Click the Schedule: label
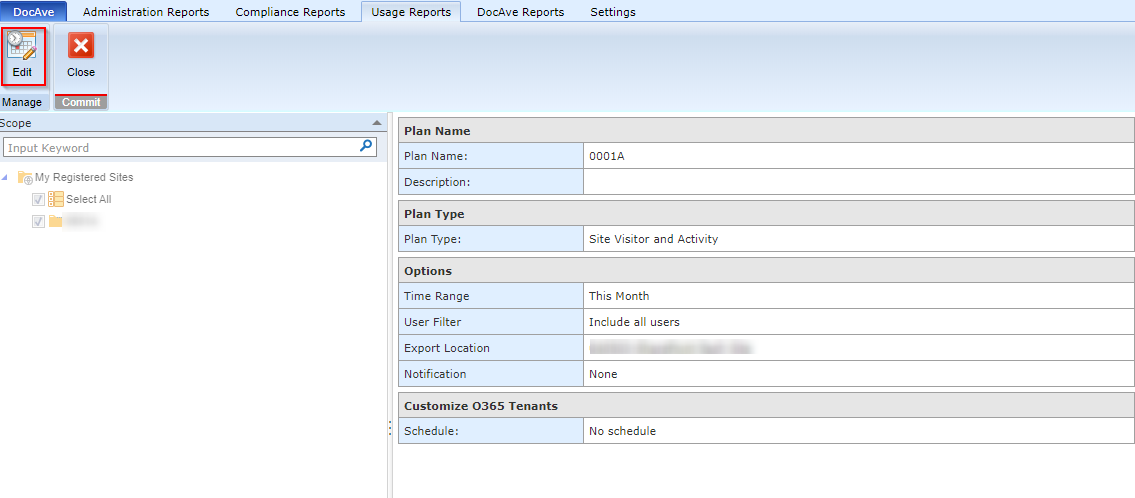 point(431,431)
